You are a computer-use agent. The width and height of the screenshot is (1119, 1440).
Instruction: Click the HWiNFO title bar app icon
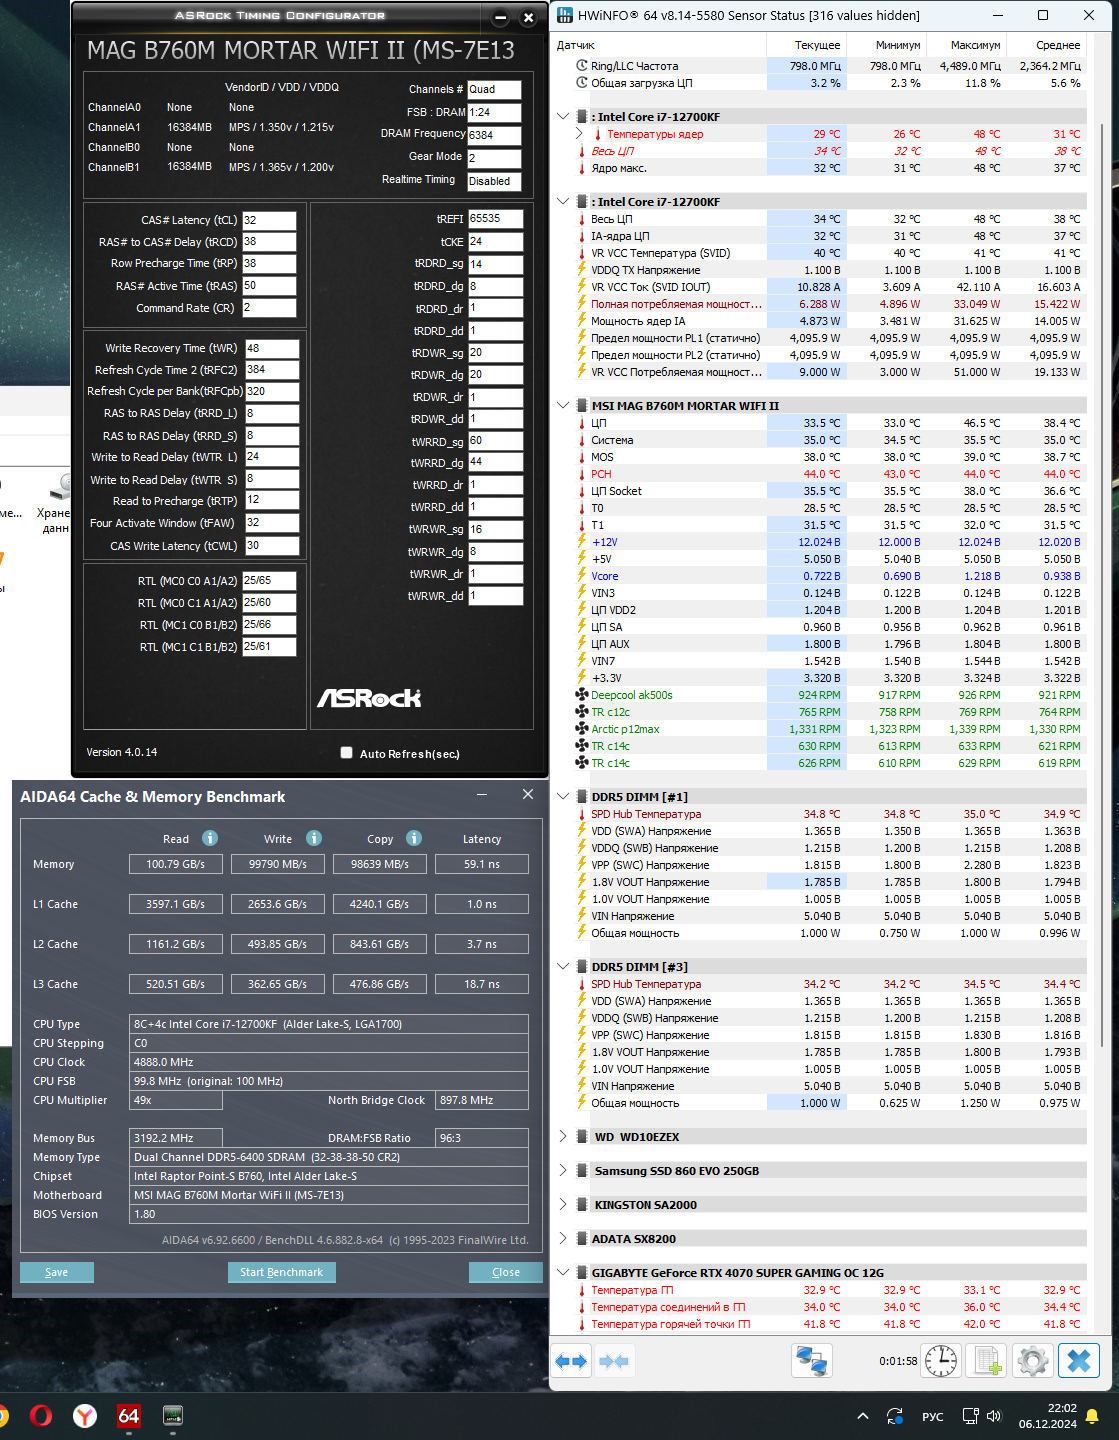tap(565, 15)
